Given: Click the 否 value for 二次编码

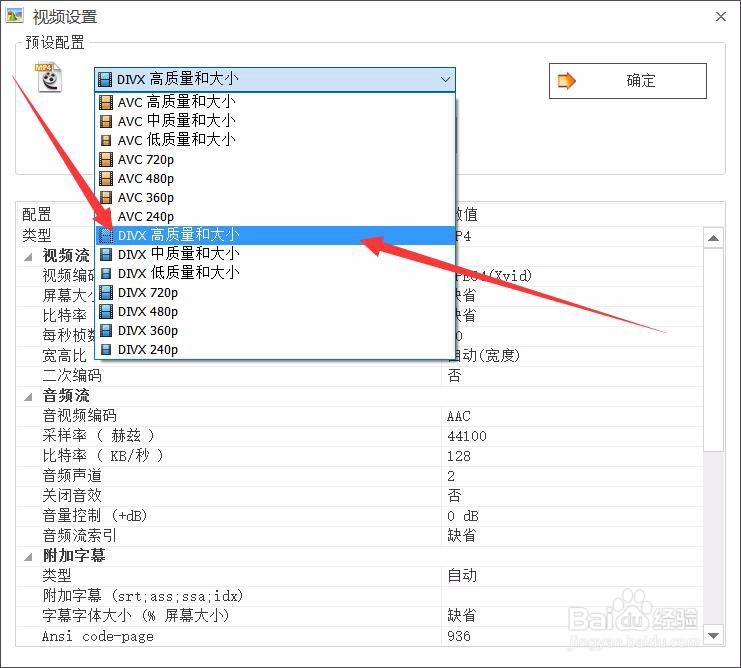Looking at the screenshot, I should (x=454, y=376).
